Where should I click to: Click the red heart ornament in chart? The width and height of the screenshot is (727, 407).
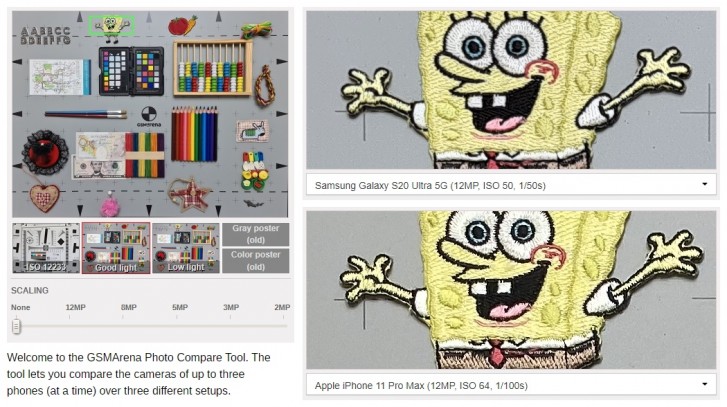pyautogui.click(x=45, y=197)
